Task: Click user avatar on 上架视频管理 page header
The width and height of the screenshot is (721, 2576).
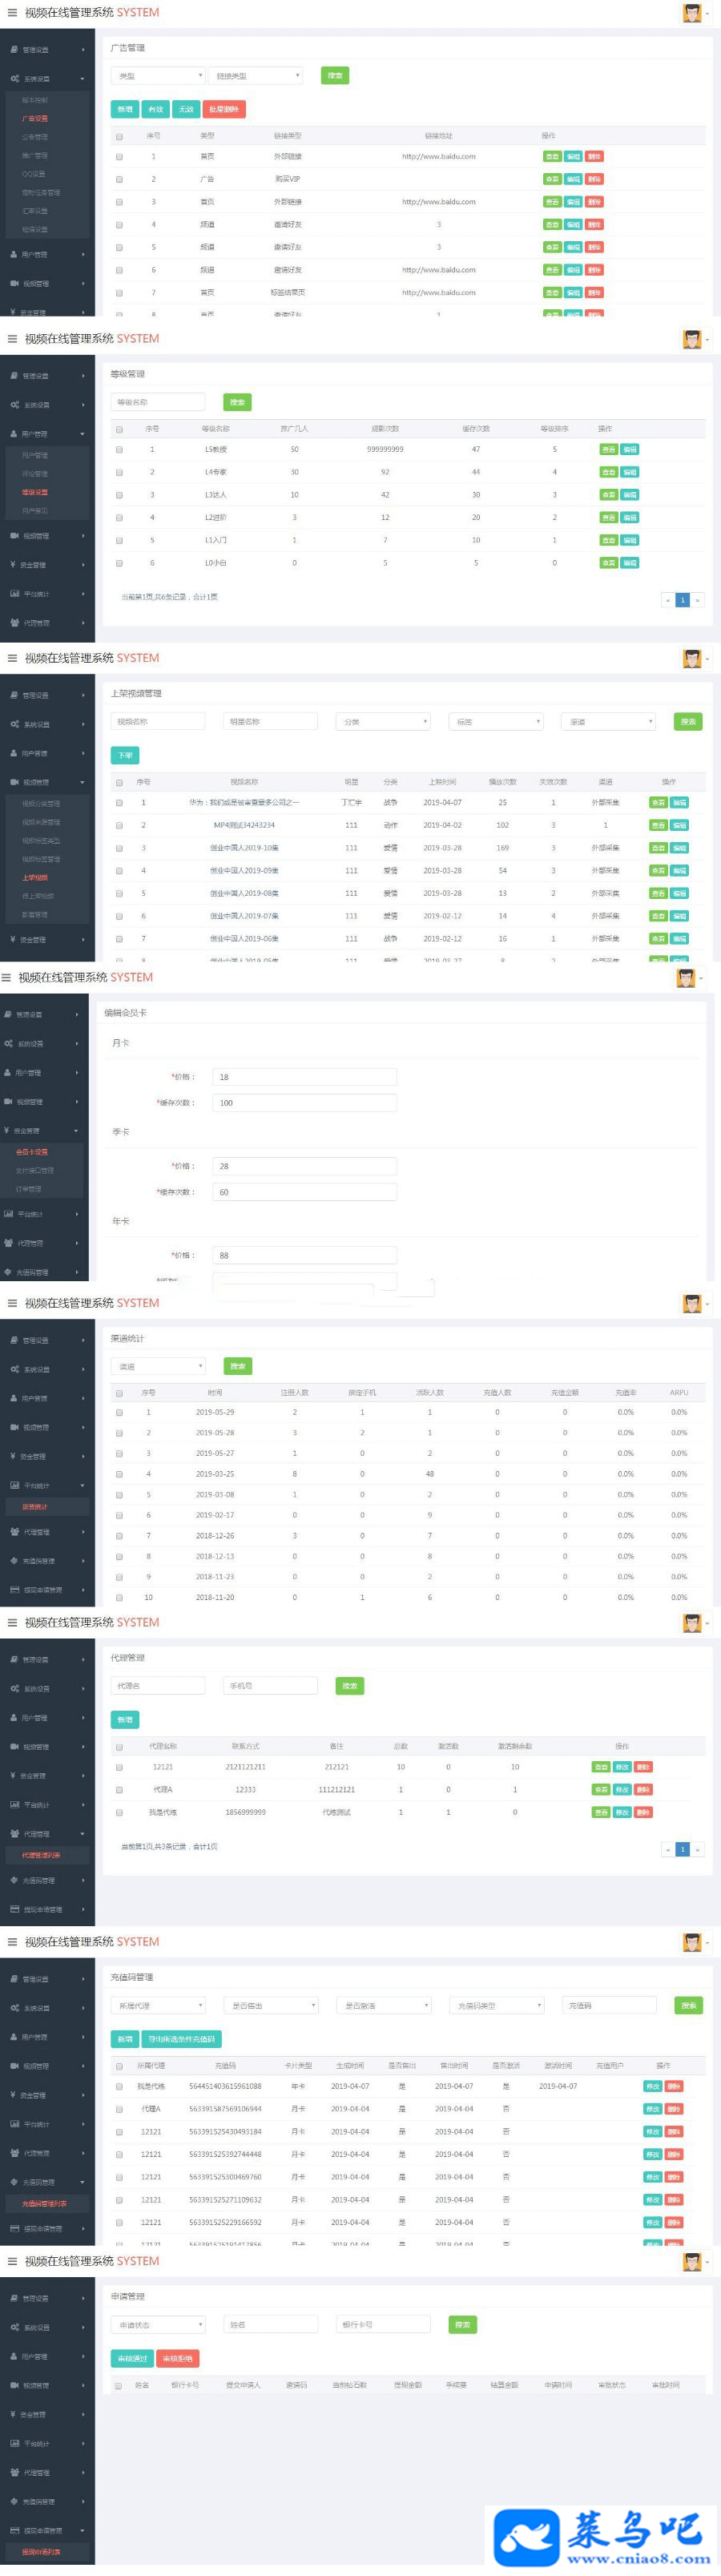Action: click(x=691, y=658)
